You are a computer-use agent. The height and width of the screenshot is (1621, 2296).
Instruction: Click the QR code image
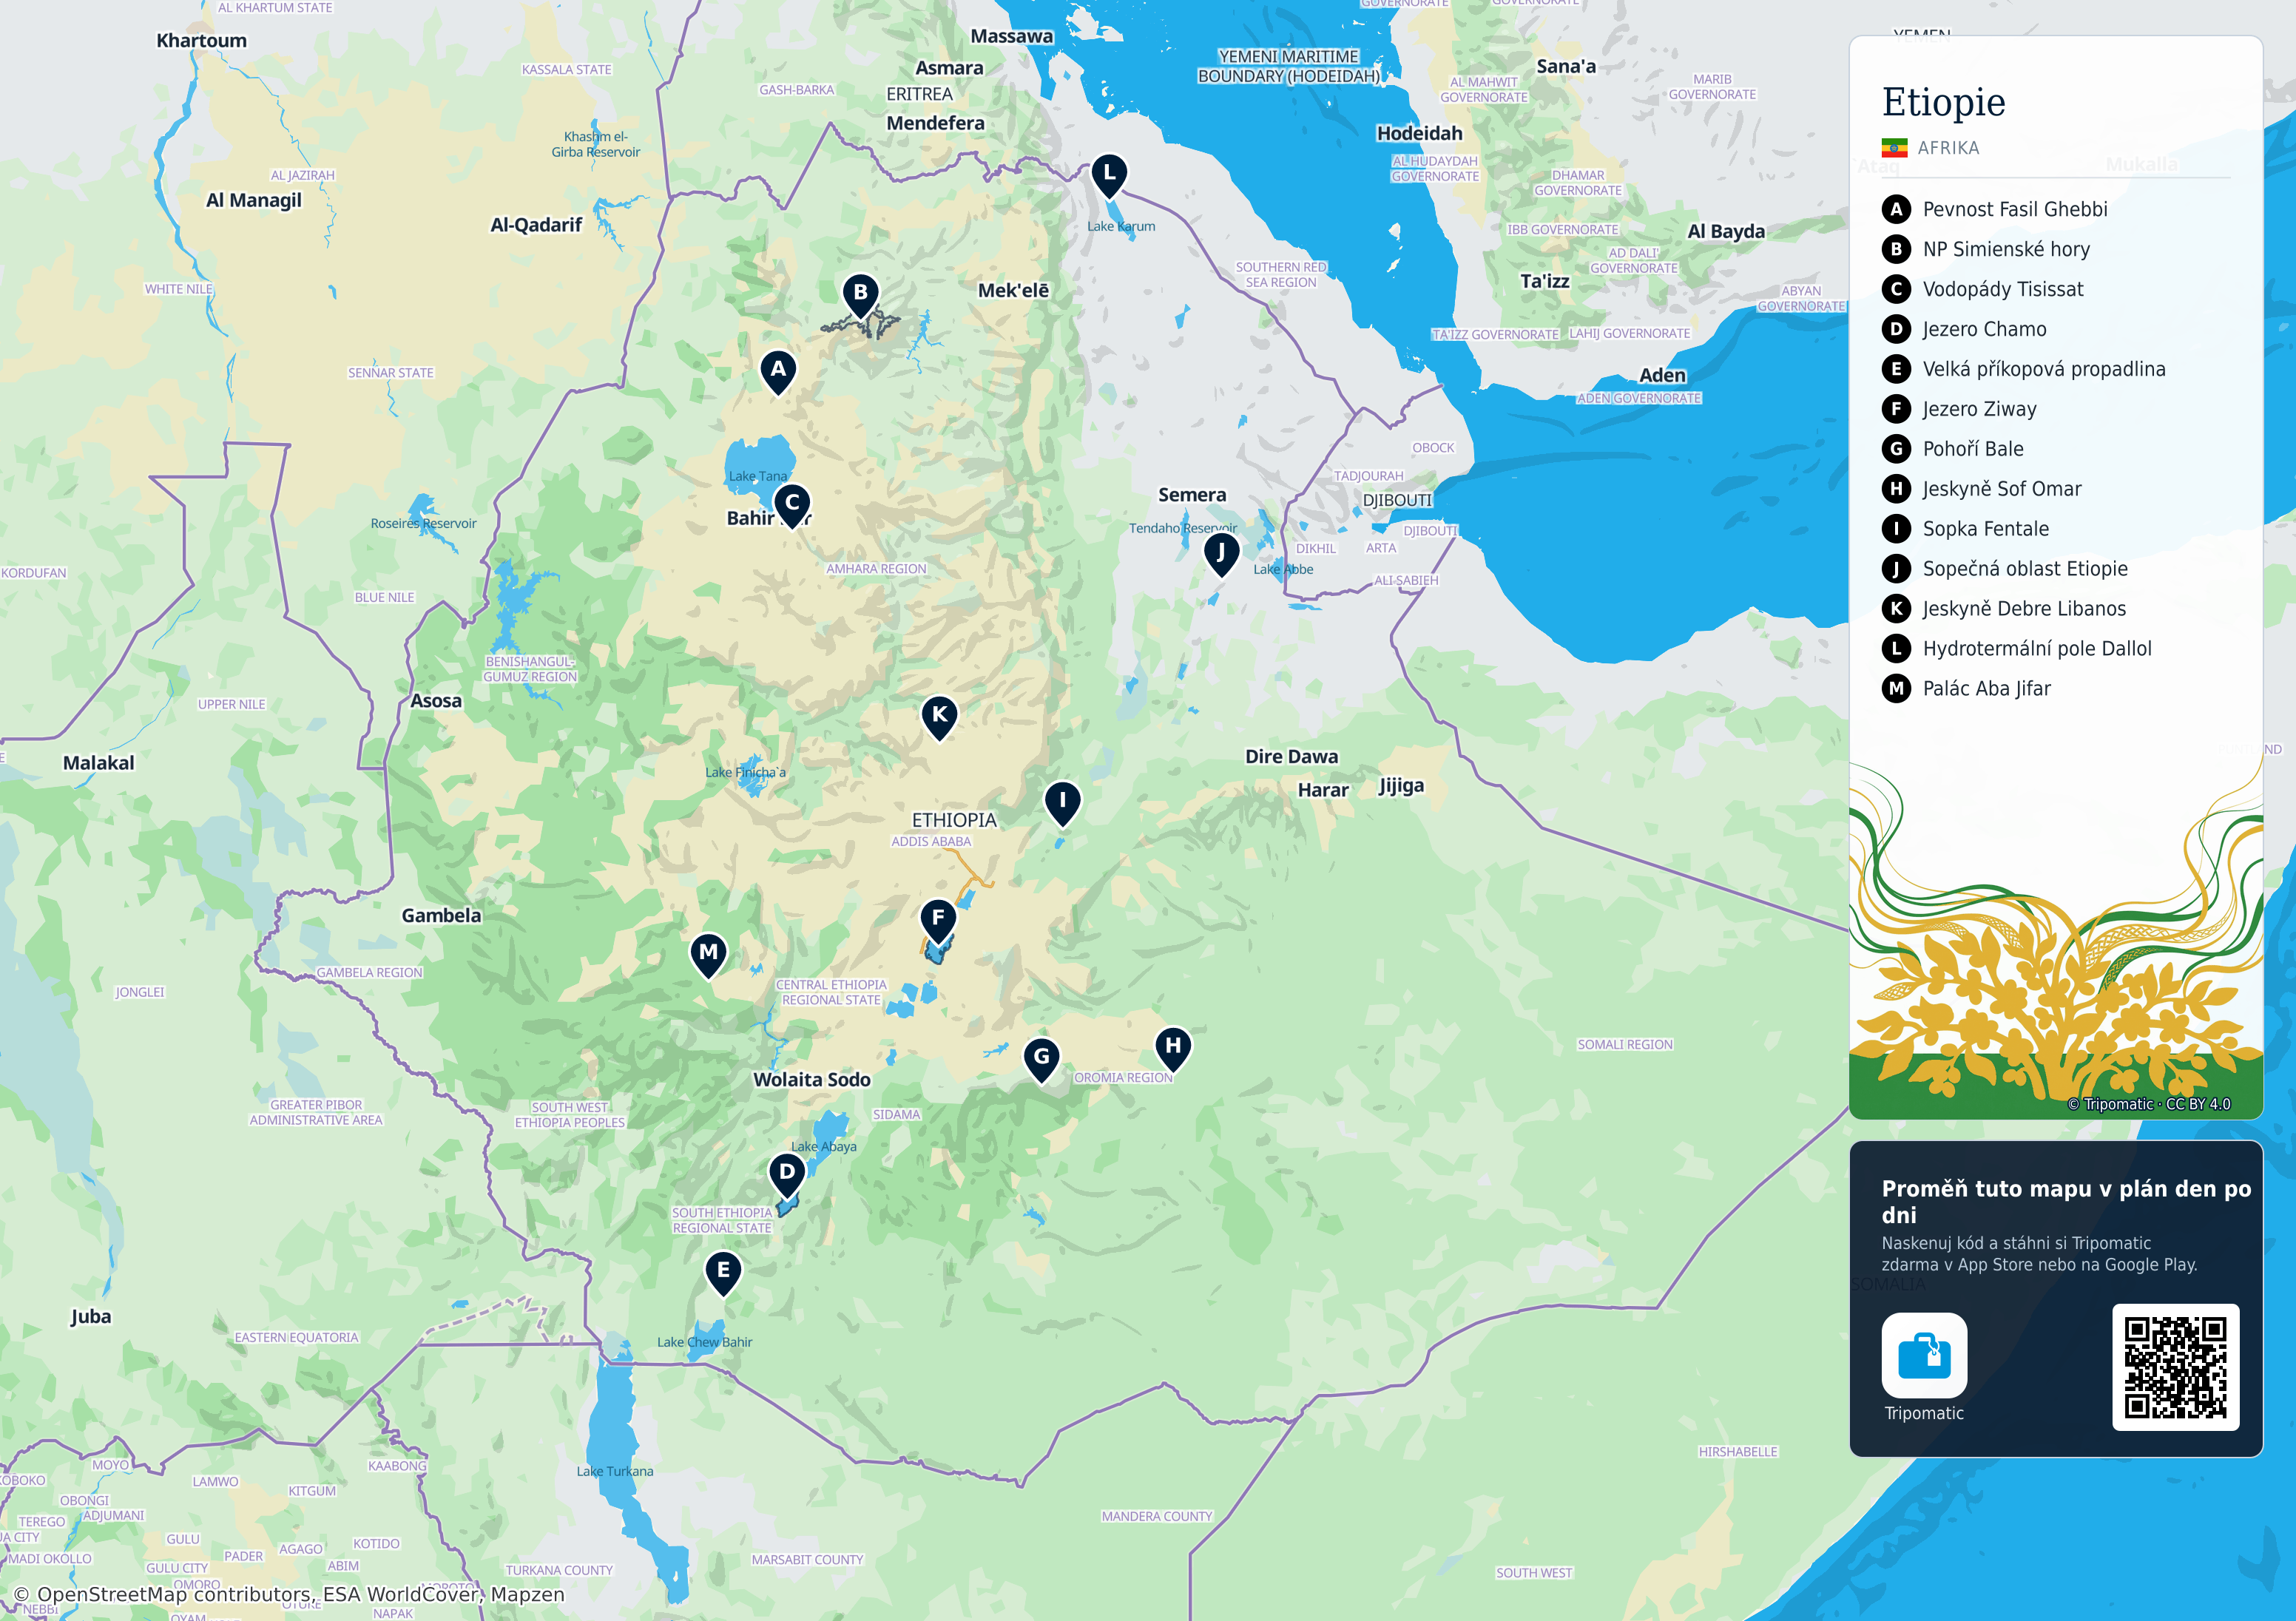pyautogui.click(x=2175, y=1367)
